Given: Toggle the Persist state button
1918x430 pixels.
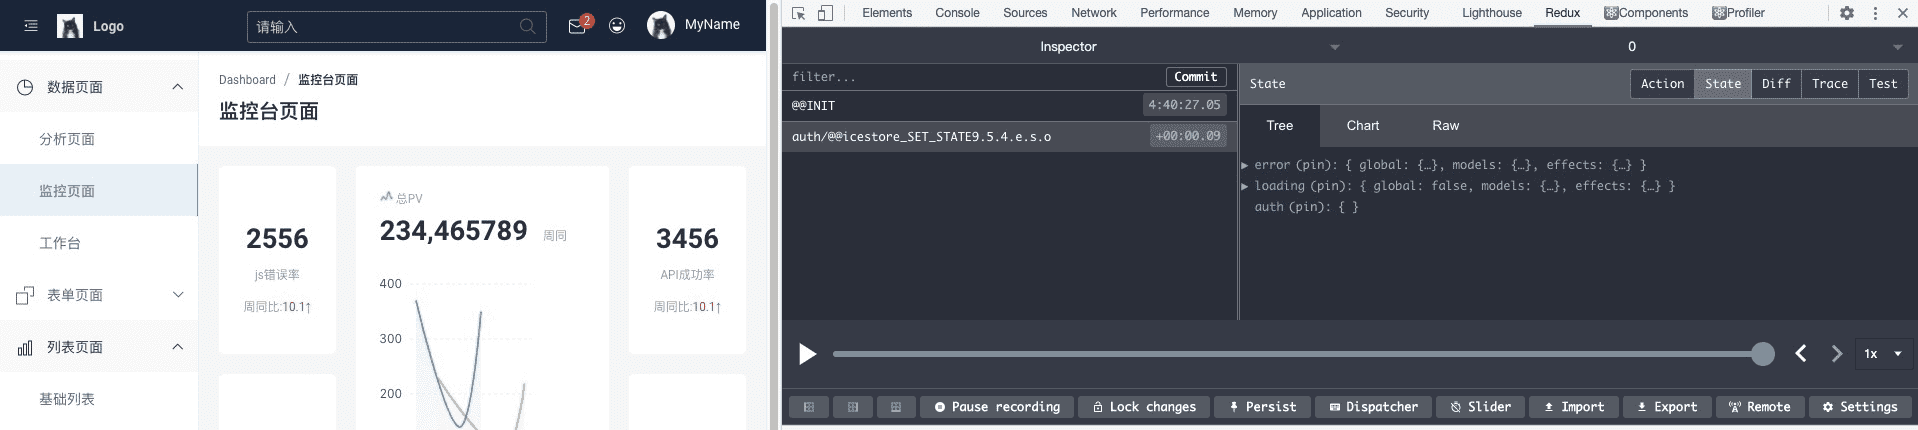Looking at the screenshot, I should tap(1262, 407).
